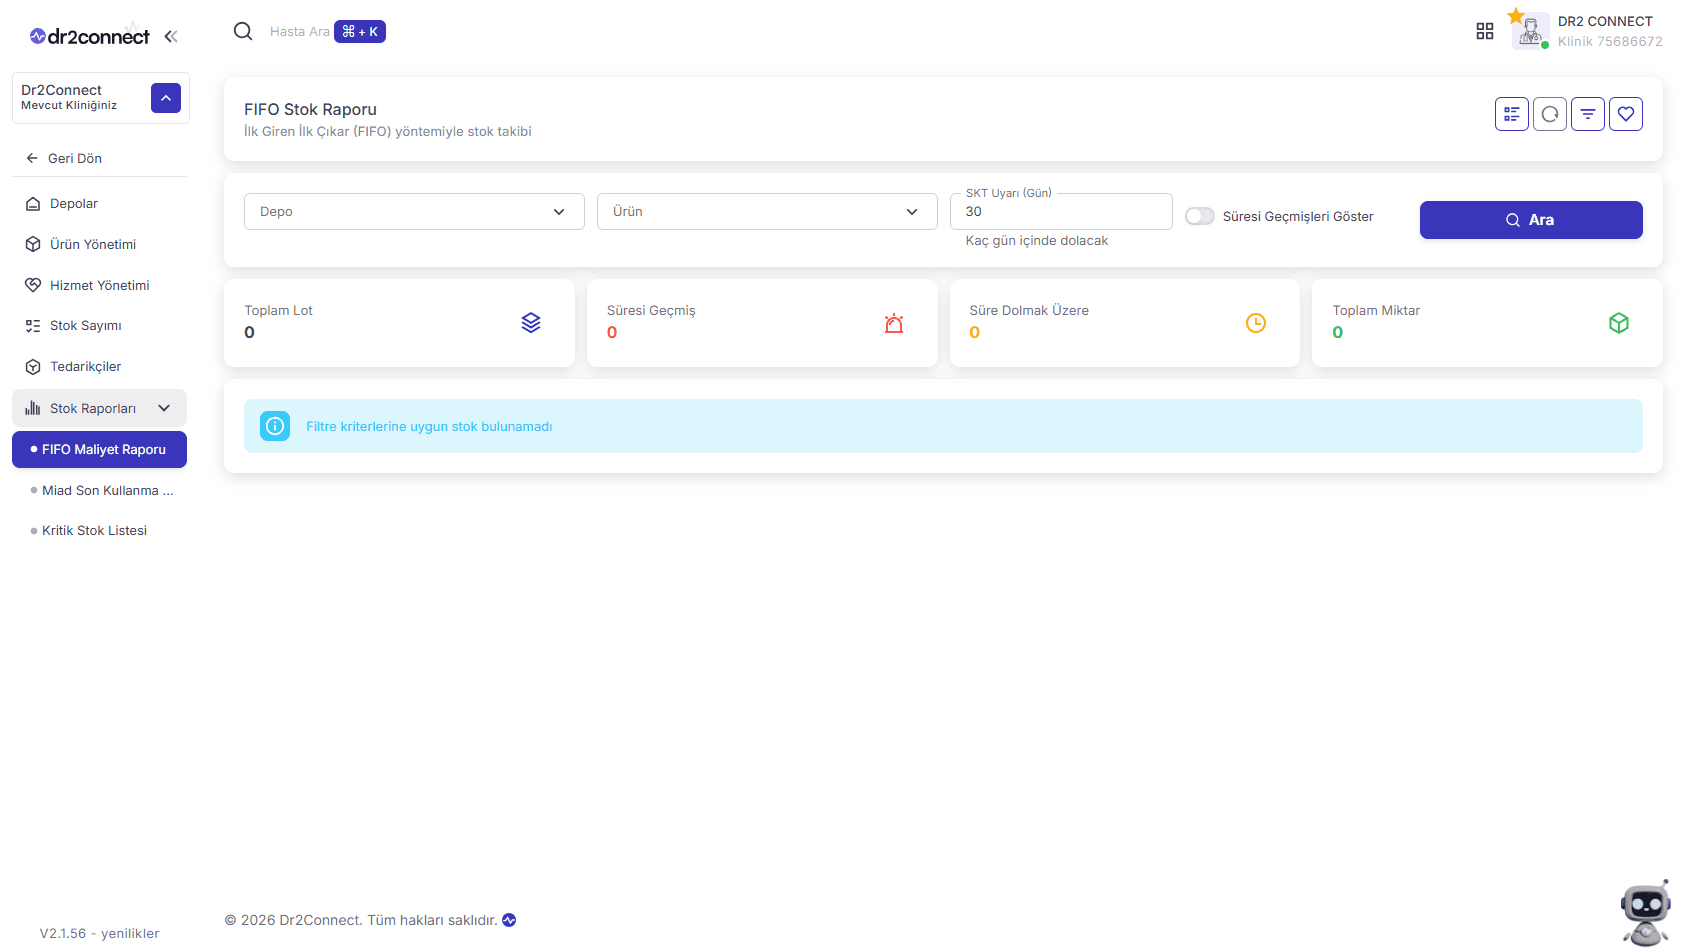Focus the Hasta Ara search field
This screenshot has width=1687, height=950.
click(x=299, y=32)
